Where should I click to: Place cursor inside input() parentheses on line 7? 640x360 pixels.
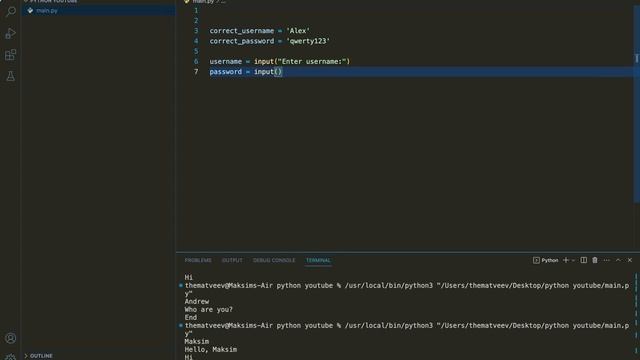pos(278,72)
